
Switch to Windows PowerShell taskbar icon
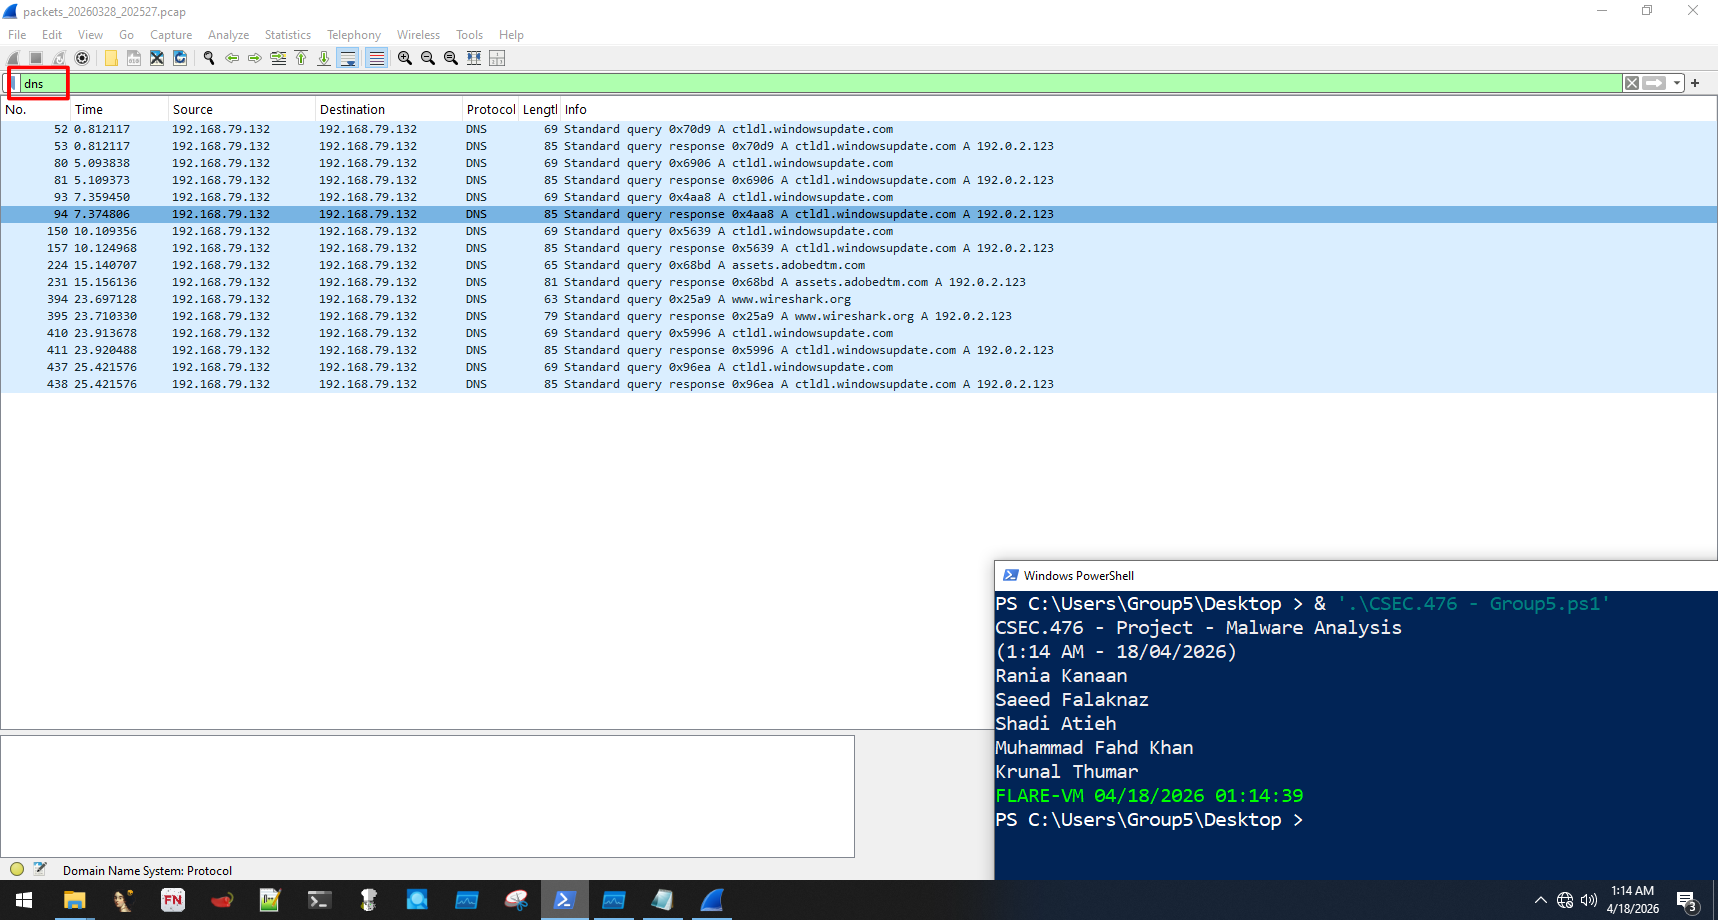pyautogui.click(x=565, y=900)
